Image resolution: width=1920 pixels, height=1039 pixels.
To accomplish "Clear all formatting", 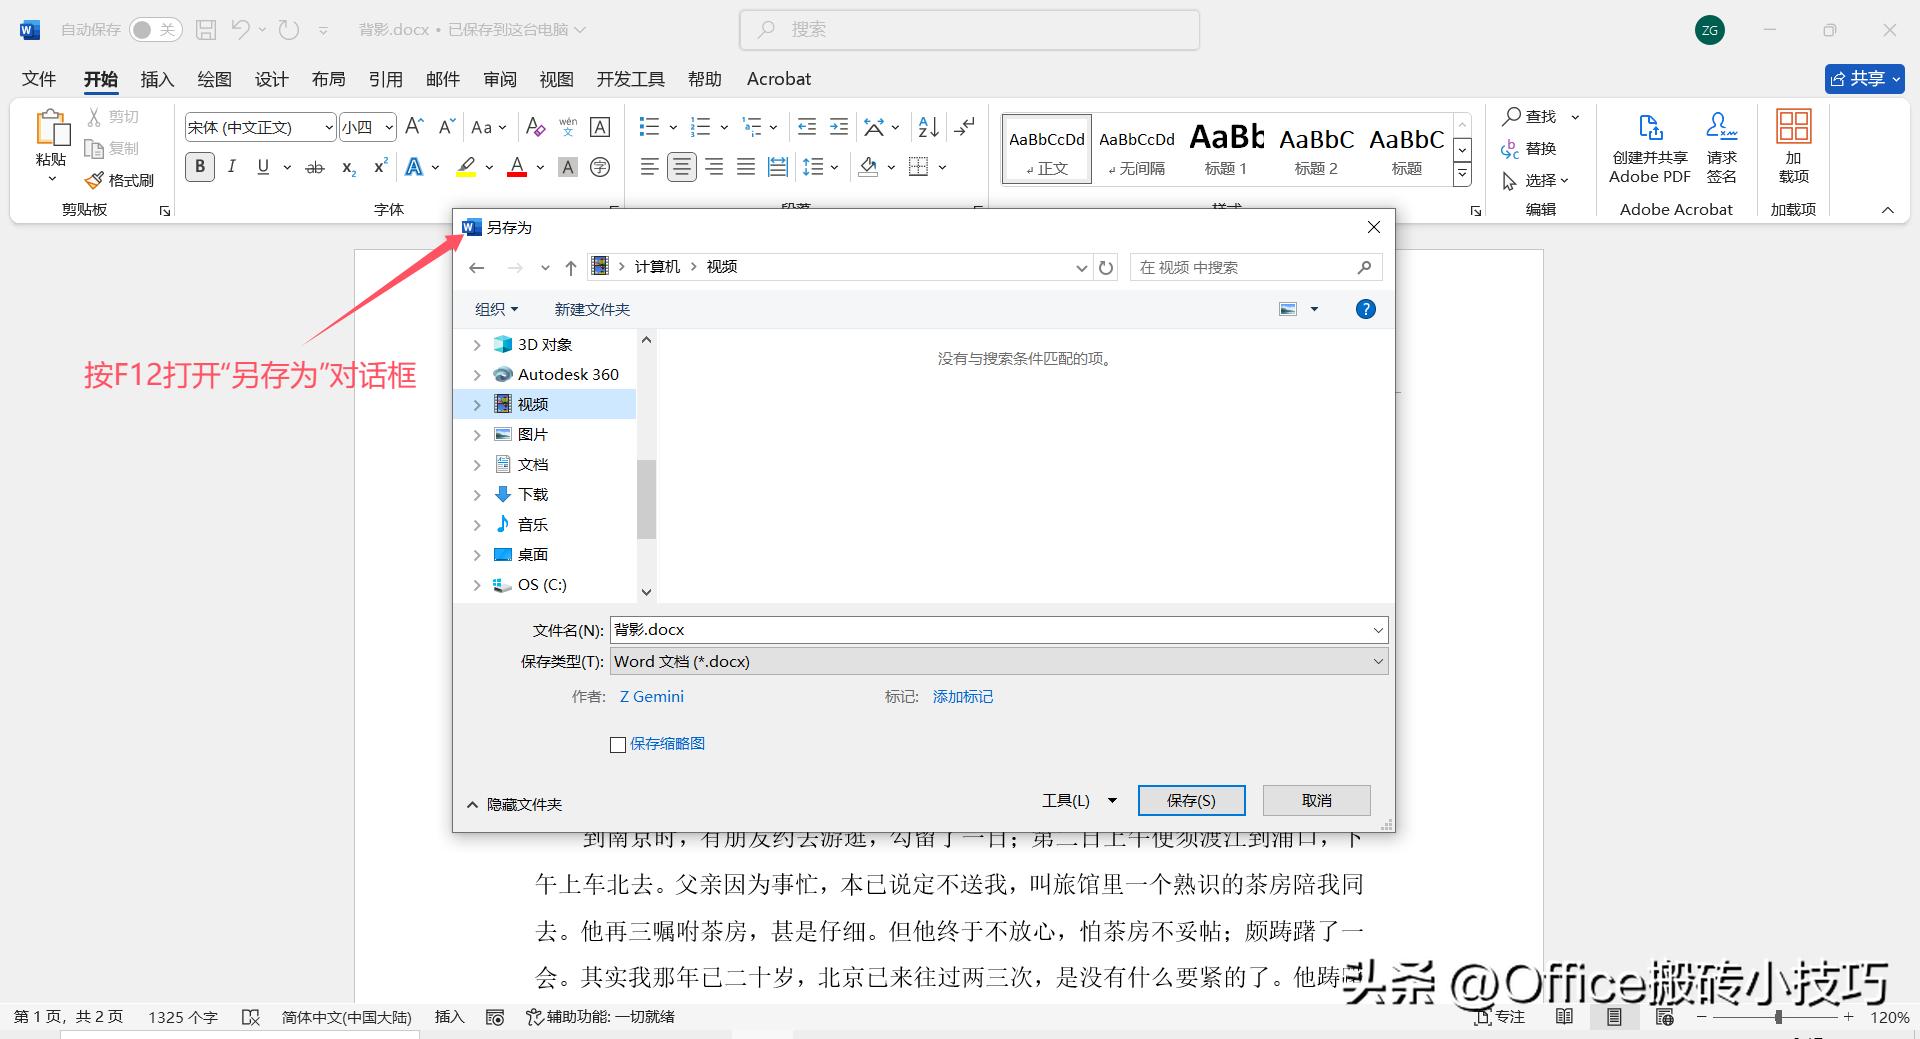I will coord(535,127).
